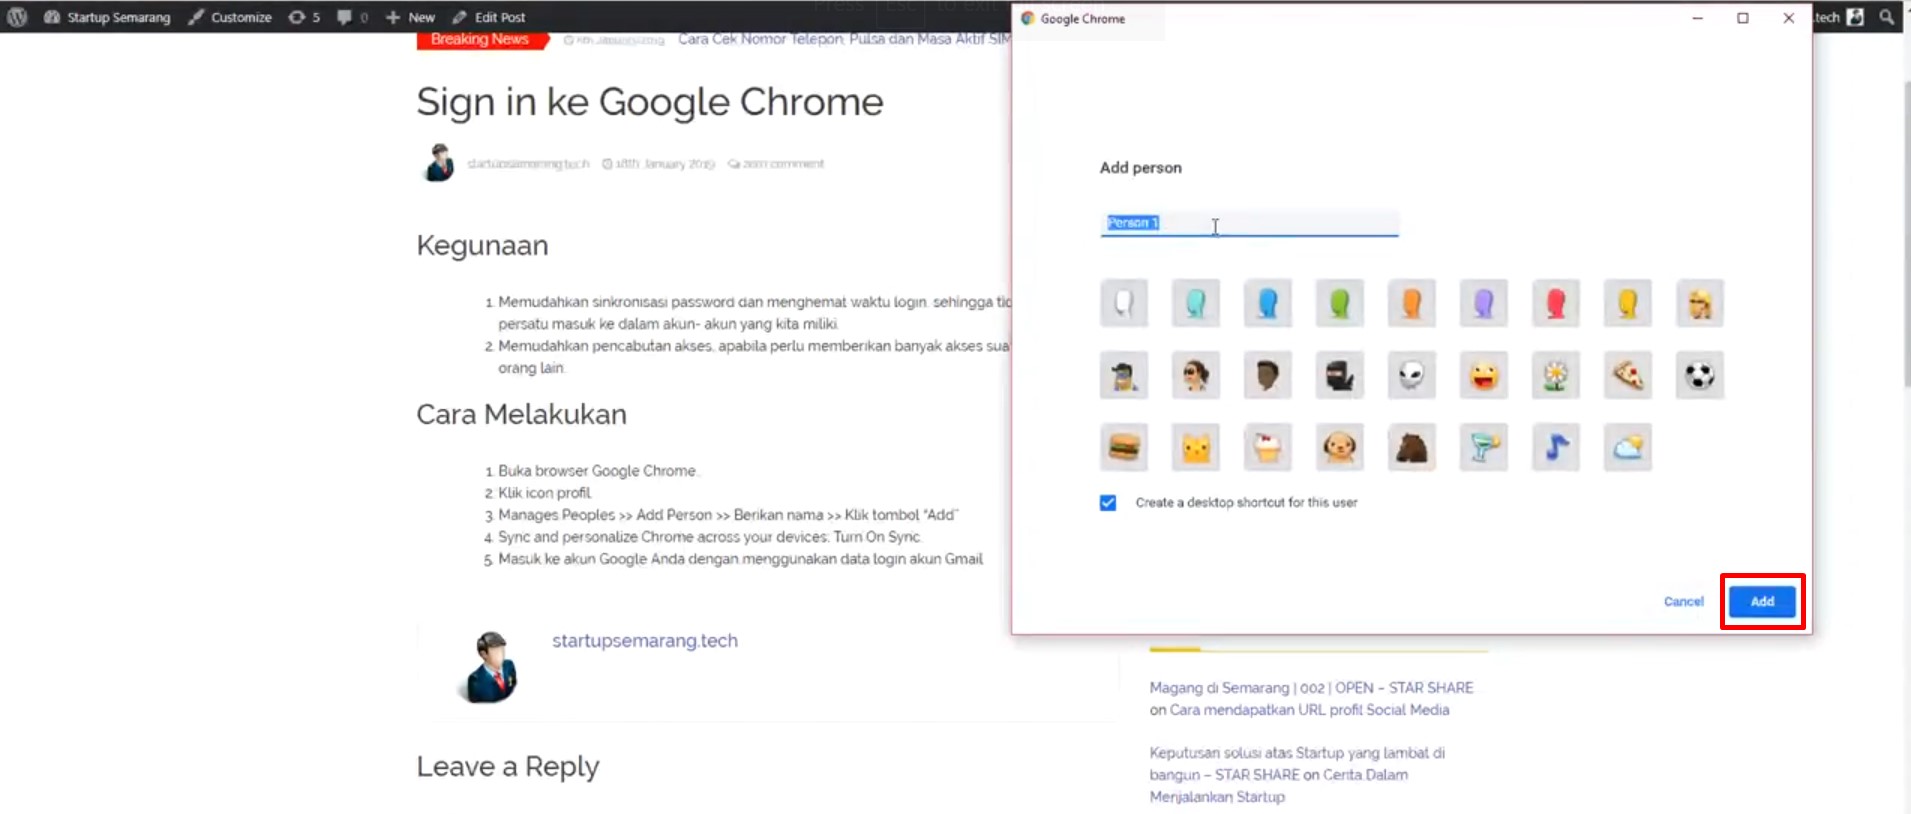Choose the blue silhouette avatar

(x=1268, y=303)
